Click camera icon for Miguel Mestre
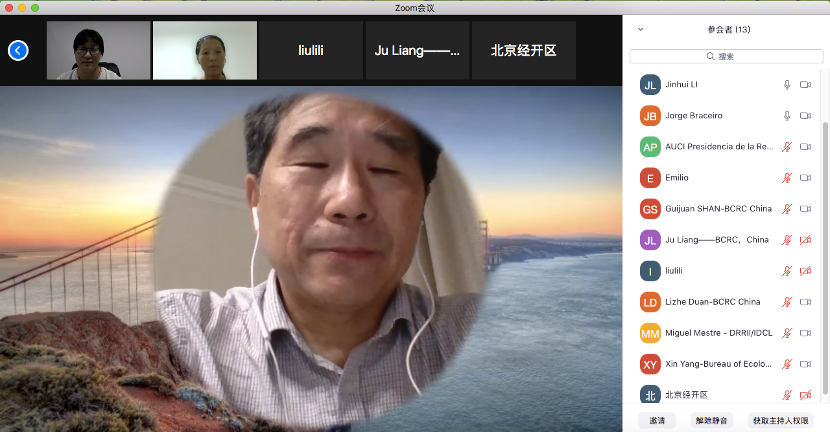The width and height of the screenshot is (830, 432). point(805,333)
